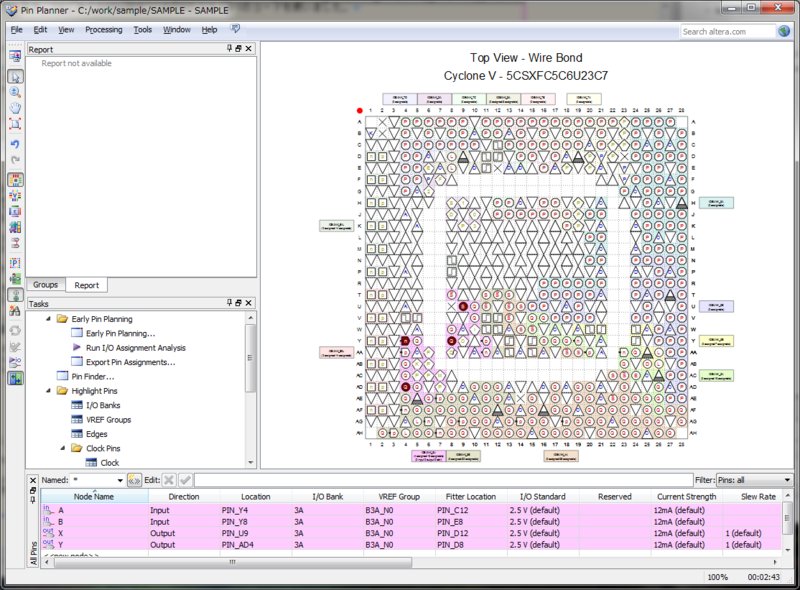The height and width of the screenshot is (590, 800).
Task: Click the greyed Redo arrow
Action: pos(15,160)
